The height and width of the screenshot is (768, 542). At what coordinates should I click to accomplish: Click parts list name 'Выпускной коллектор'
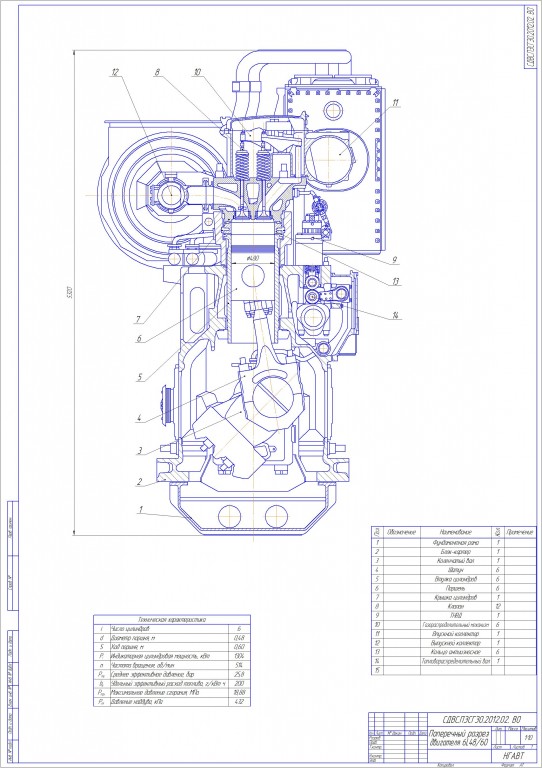456,643
